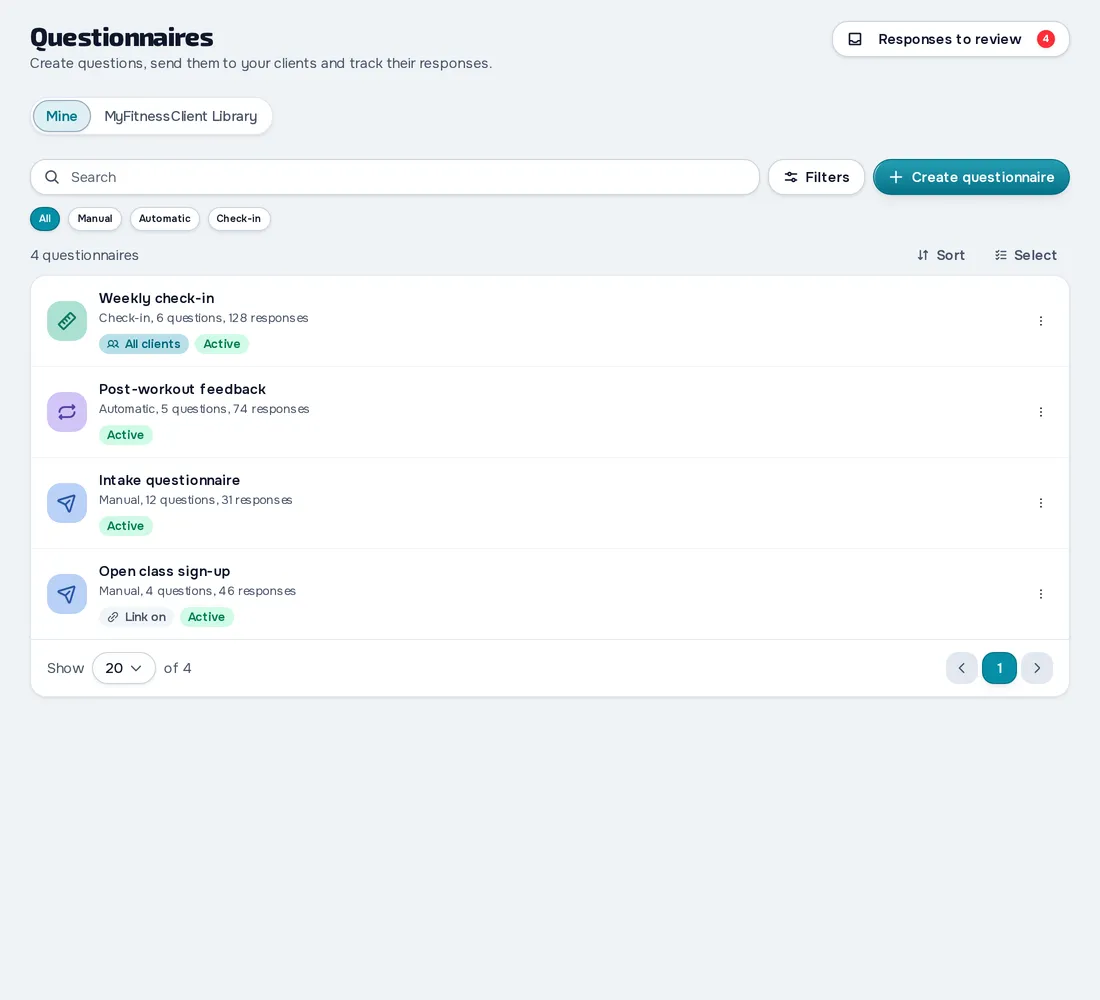Click the Post-workout feedback repeat icon
Image resolution: width=1100 pixels, height=1000 pixels.
pos(67,412)
